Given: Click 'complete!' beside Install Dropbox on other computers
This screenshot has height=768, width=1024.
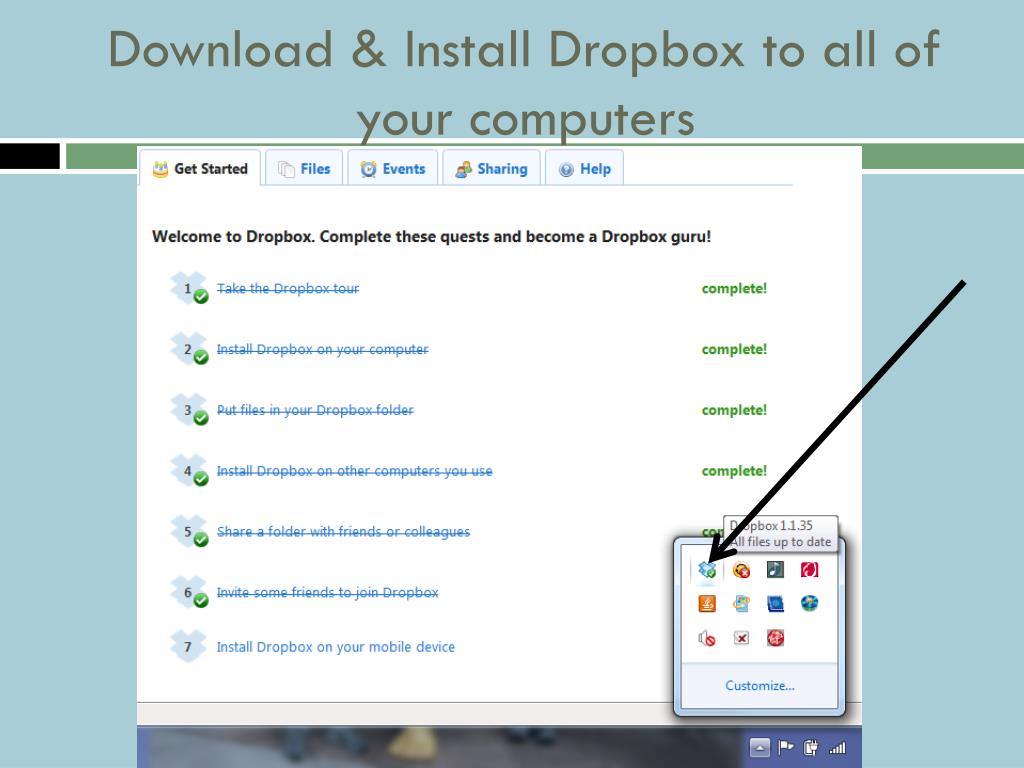Looking at the screenshot, I should 734,471.
